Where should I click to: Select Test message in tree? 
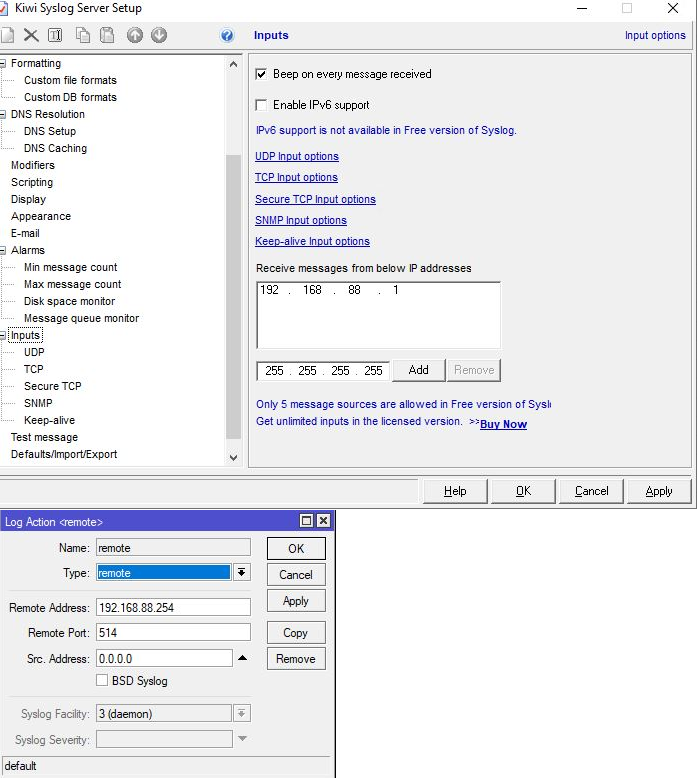(44, 437)
